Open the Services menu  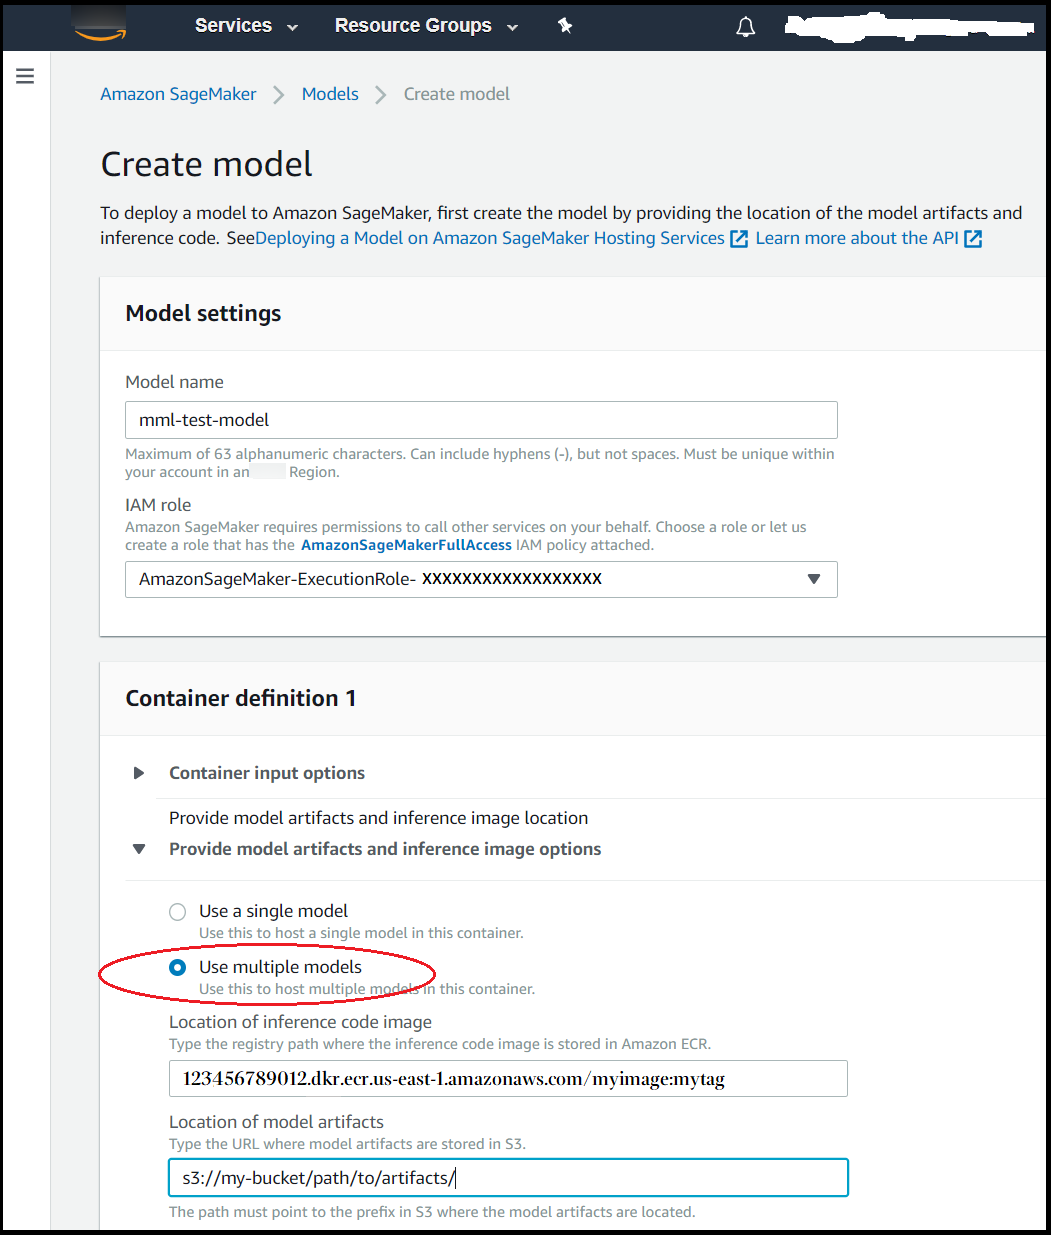tap(246, 26)
